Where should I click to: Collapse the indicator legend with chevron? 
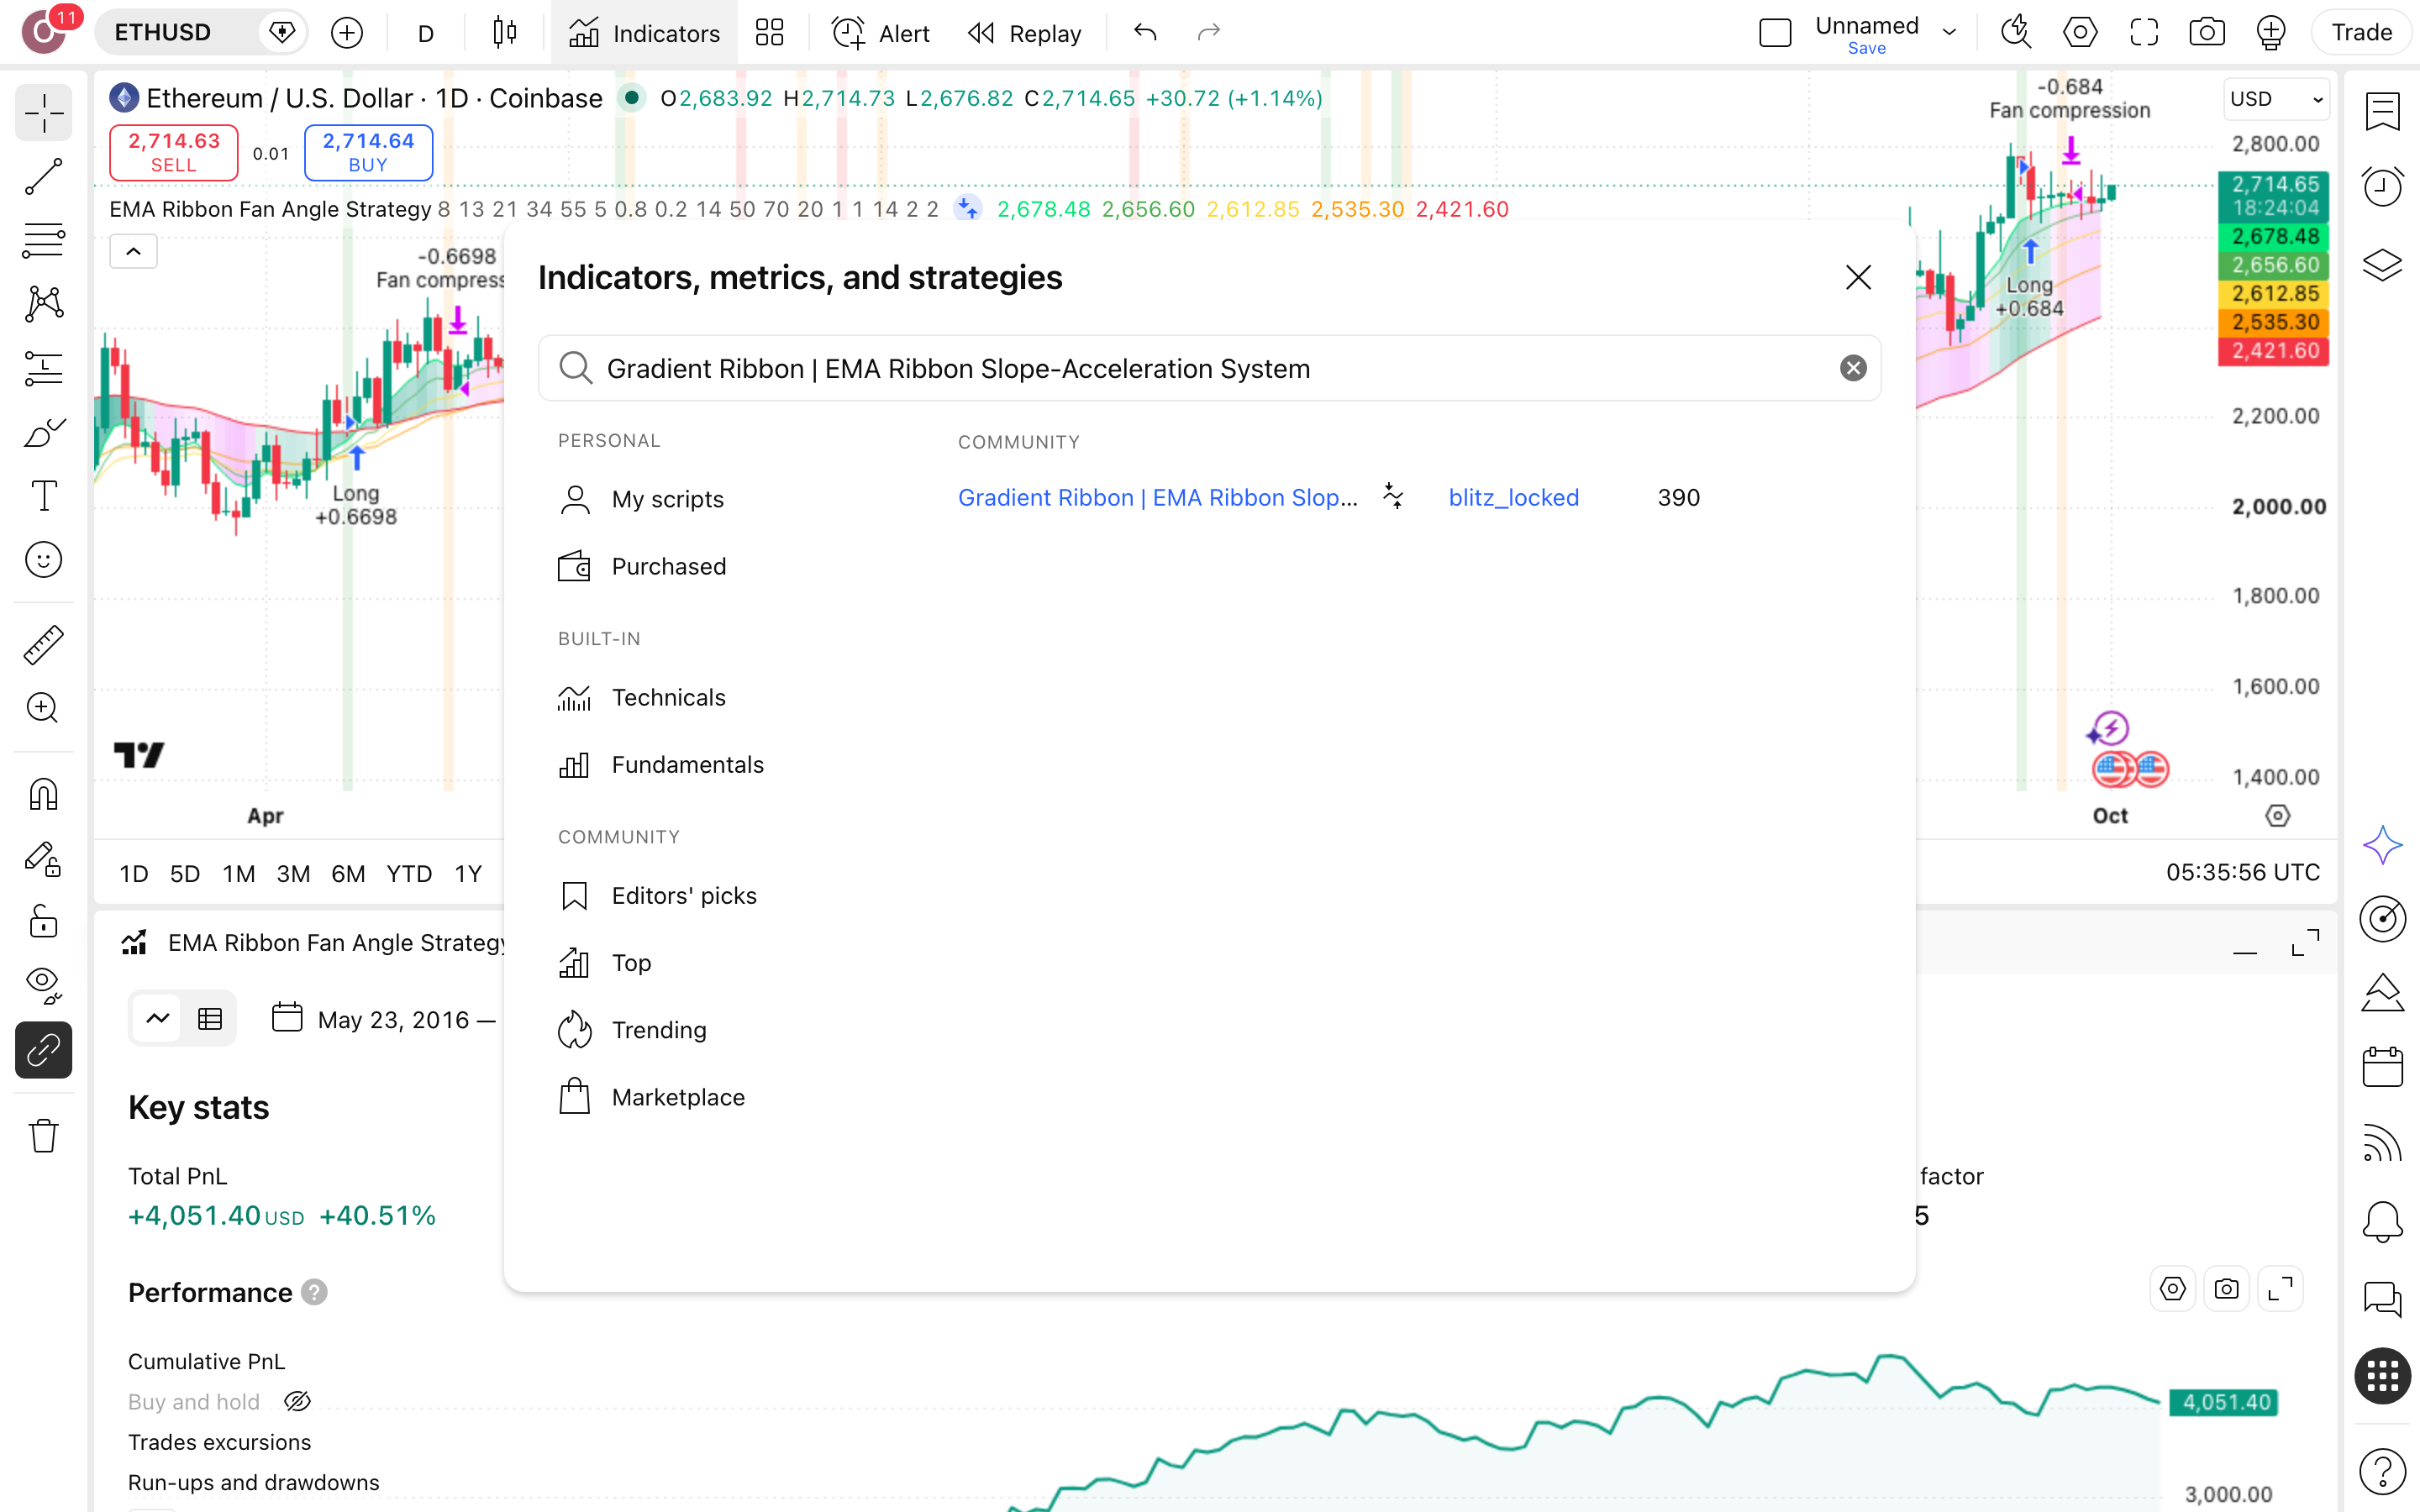[x=133, y=252]
